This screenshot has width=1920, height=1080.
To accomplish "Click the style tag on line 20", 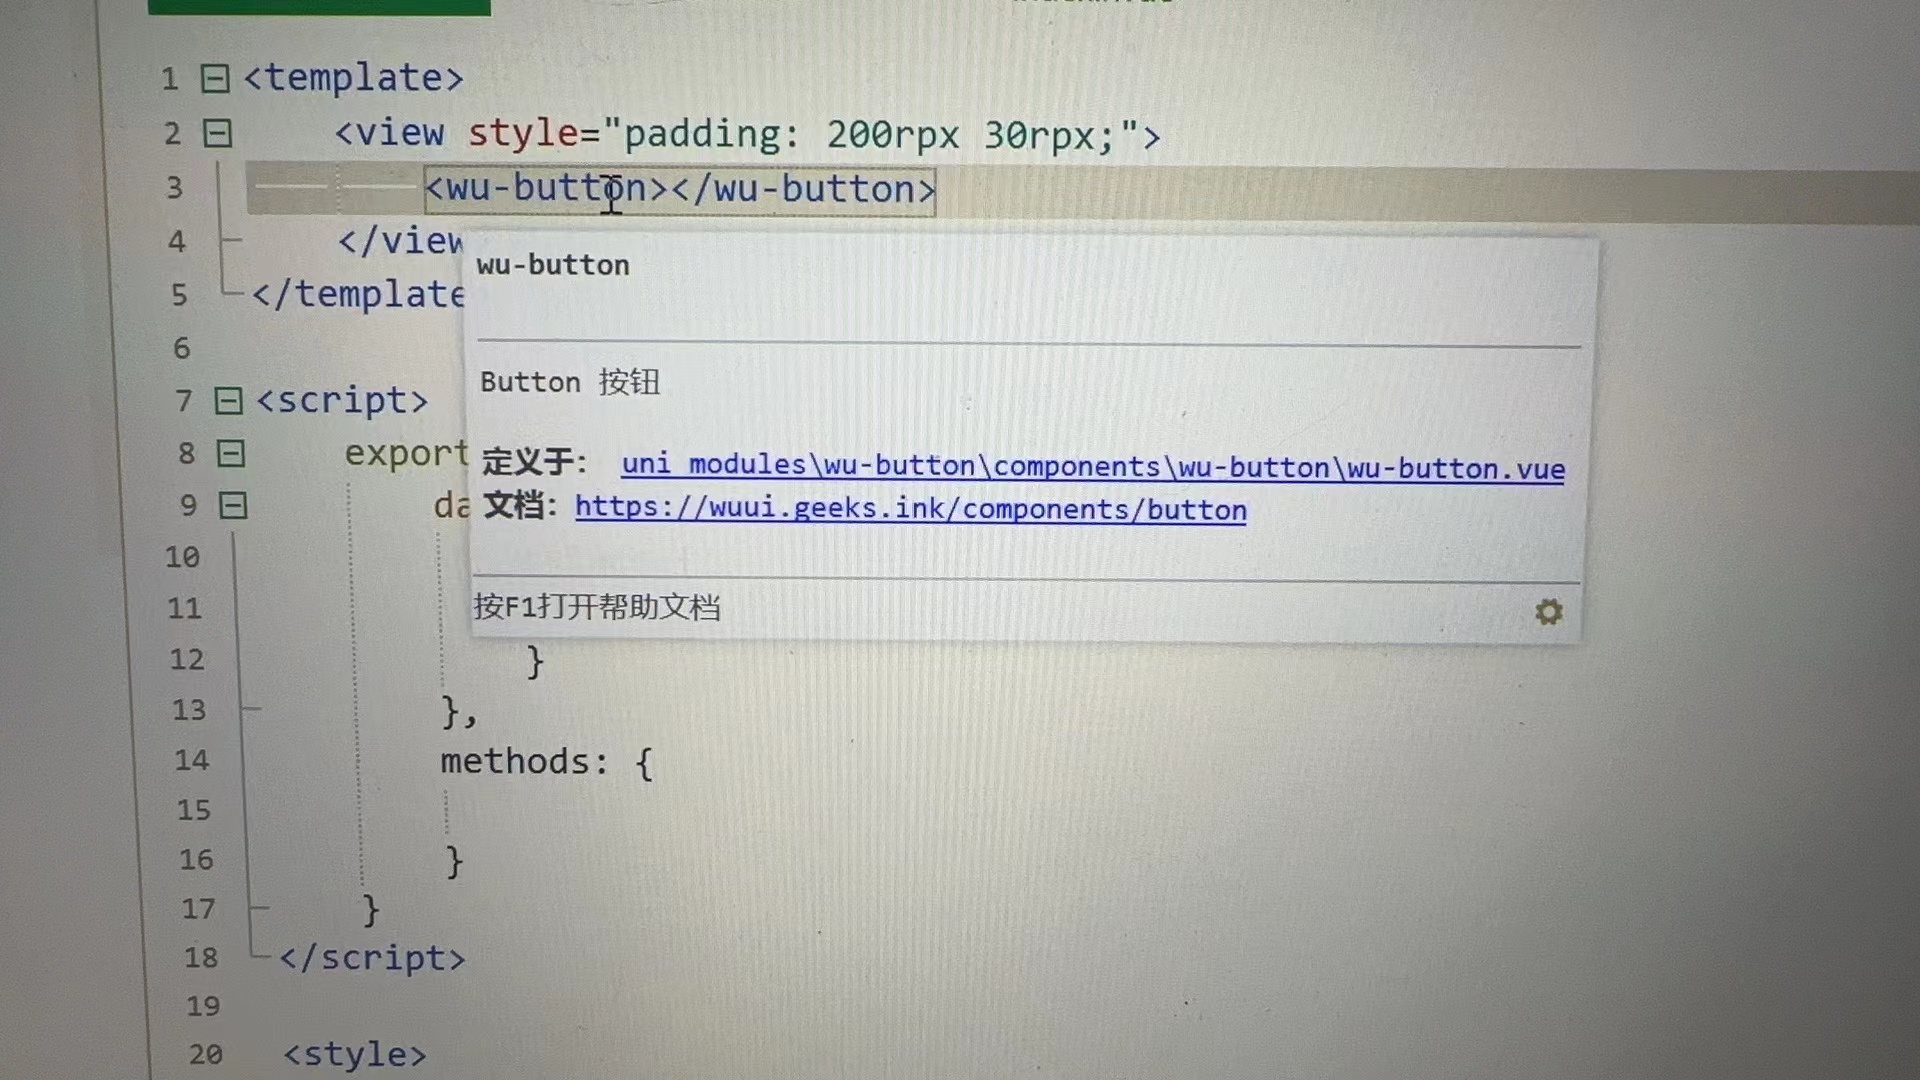I will (355, 1054).
